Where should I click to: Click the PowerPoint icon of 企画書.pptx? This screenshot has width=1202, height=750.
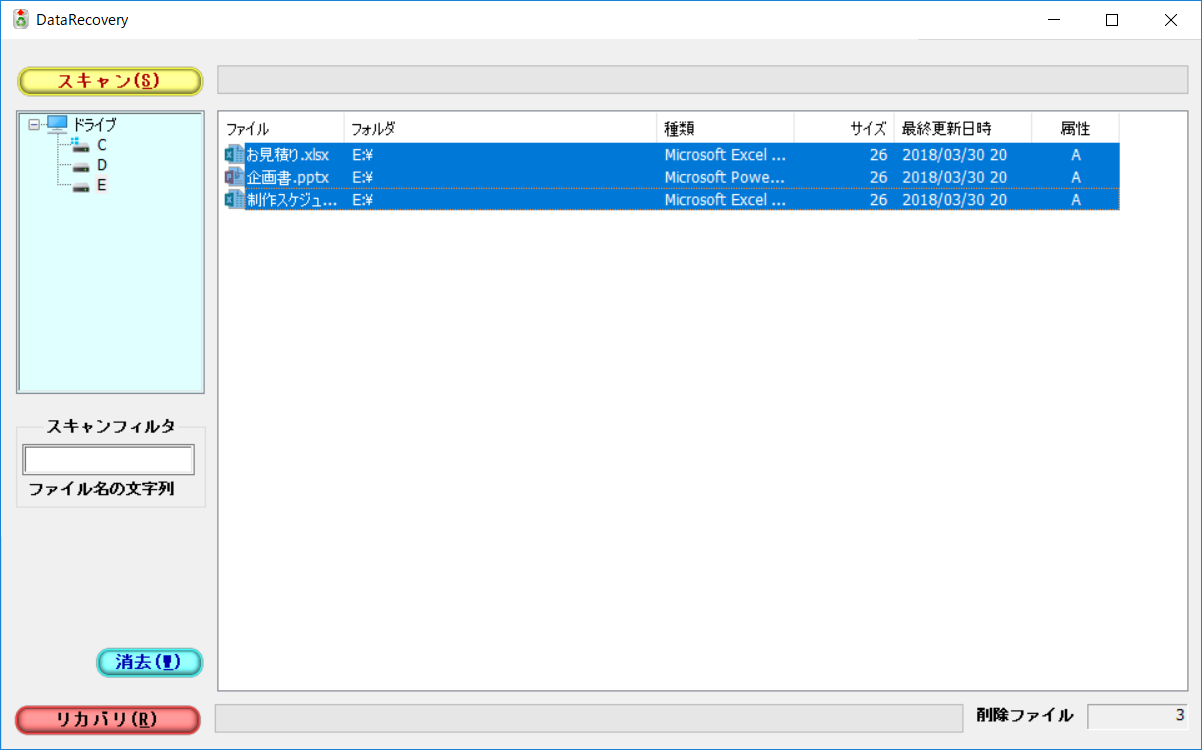(x=235, y=176)
